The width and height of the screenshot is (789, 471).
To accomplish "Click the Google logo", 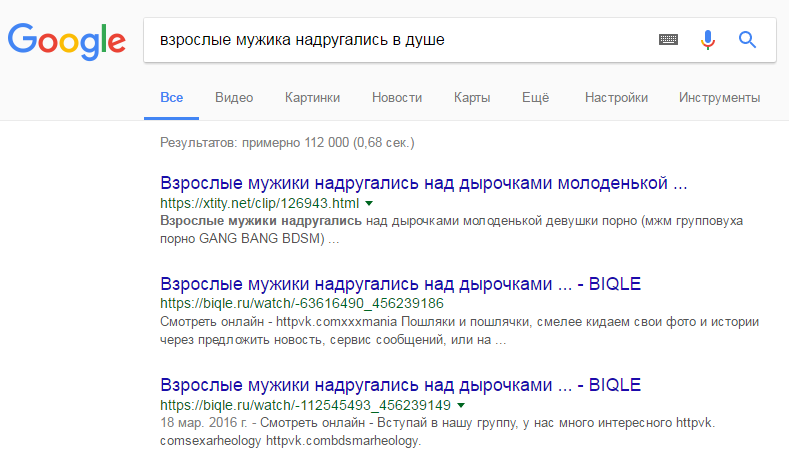I will click(x=66, y=41).
